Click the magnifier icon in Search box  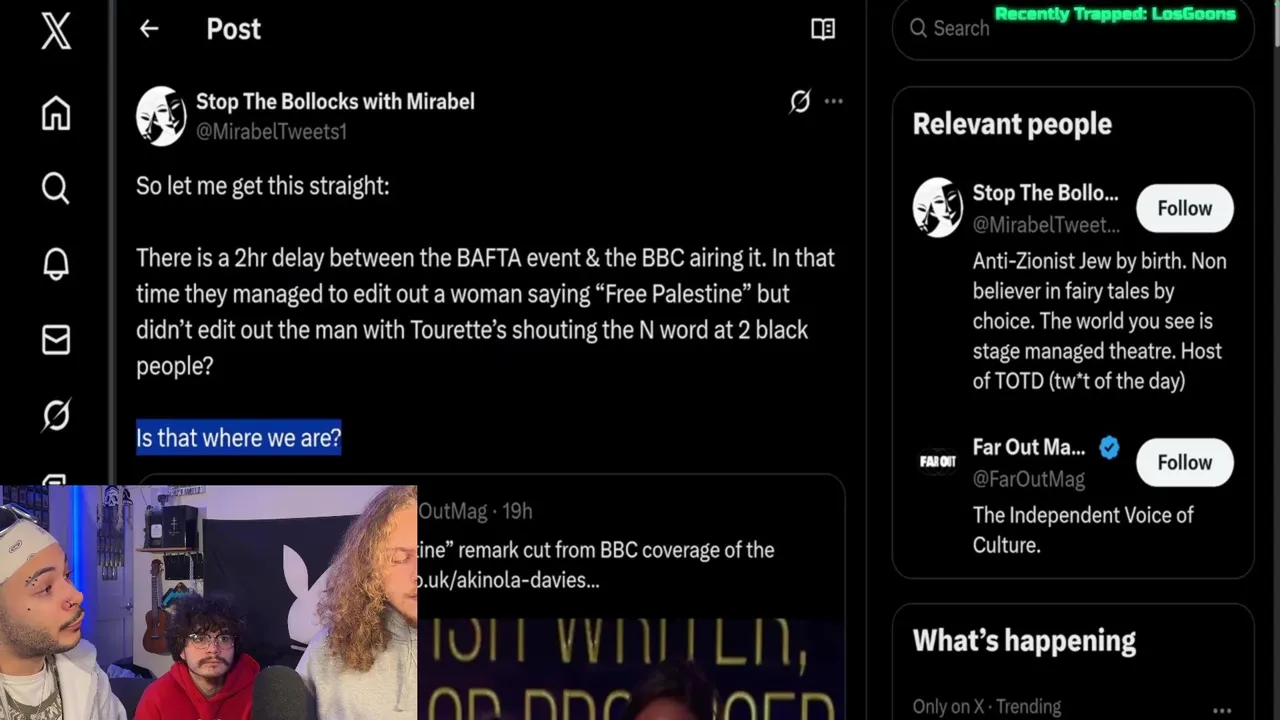(x=918, y=28)
